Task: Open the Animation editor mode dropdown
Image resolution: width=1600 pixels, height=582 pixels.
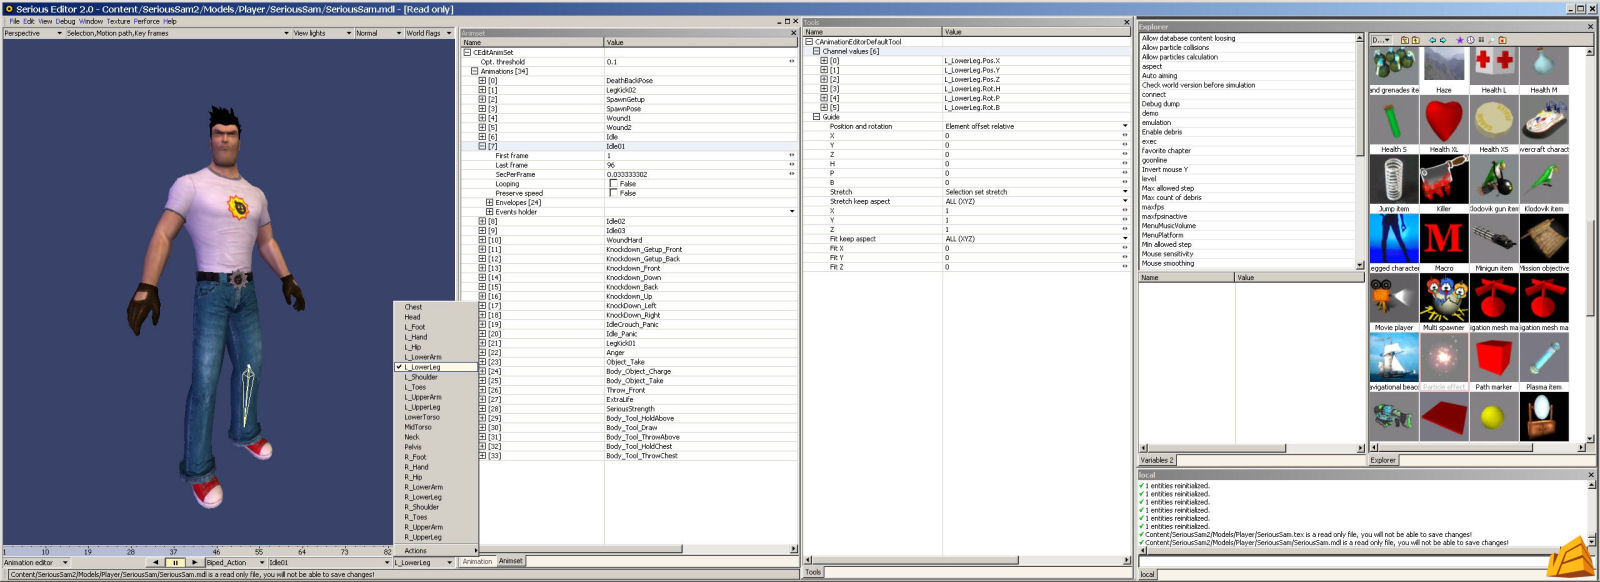Action: [x=35, y=563]
